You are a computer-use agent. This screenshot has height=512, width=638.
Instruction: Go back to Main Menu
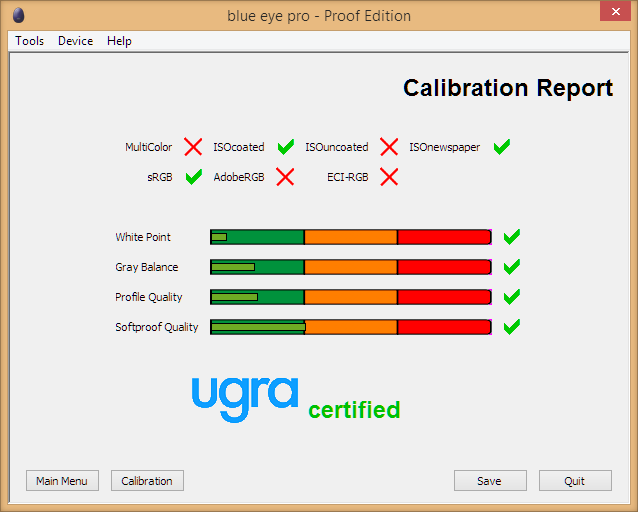(x=62, y=481)
